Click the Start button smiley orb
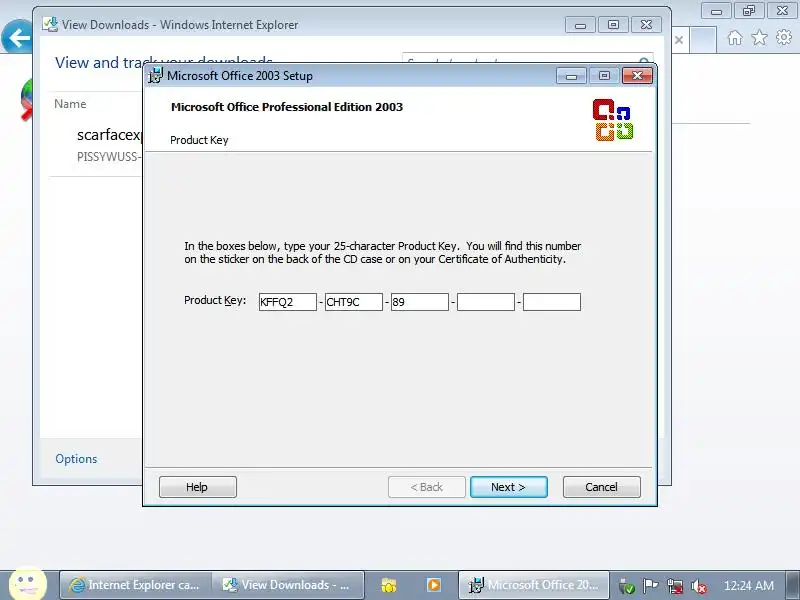Viewport: 800px width, 600px height. [28, 584]
